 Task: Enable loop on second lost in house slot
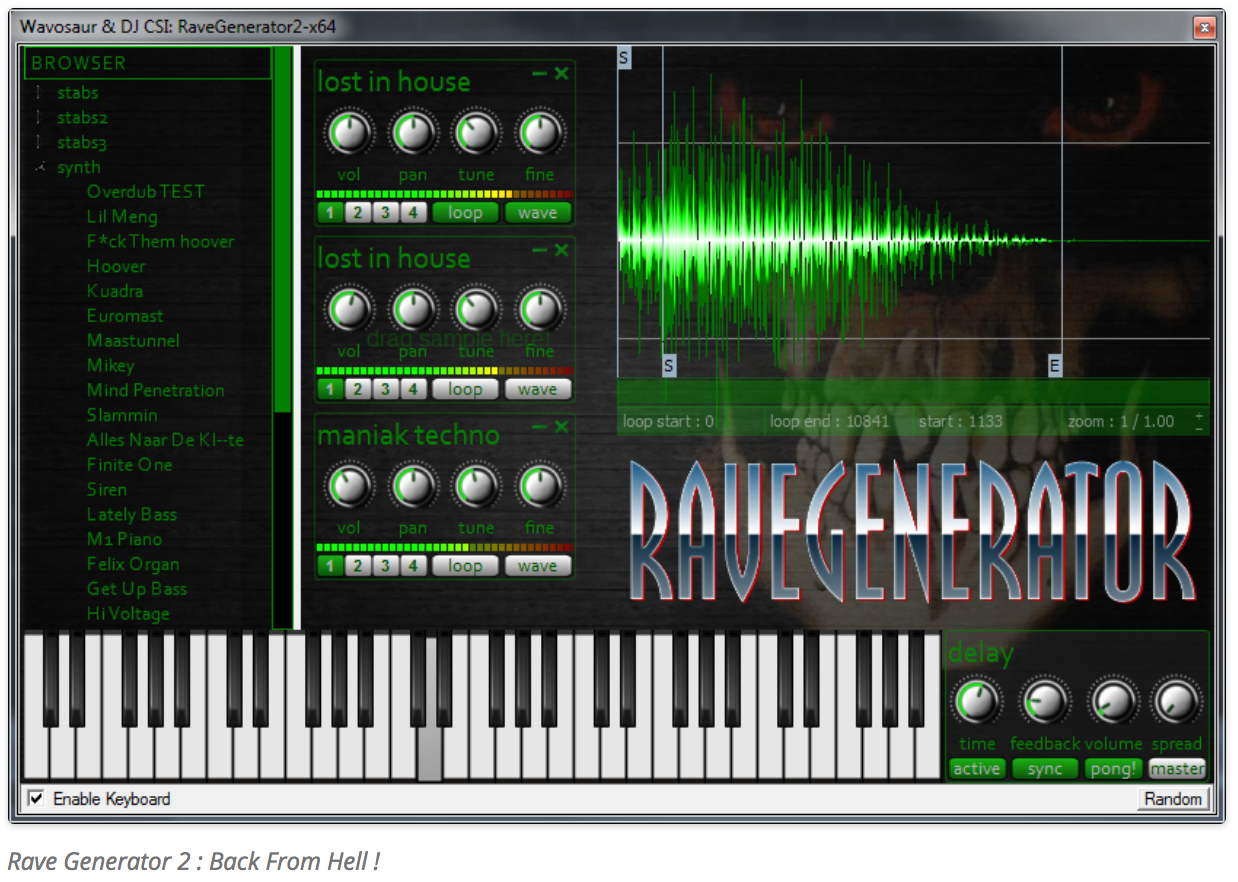(x=465, y=389)
